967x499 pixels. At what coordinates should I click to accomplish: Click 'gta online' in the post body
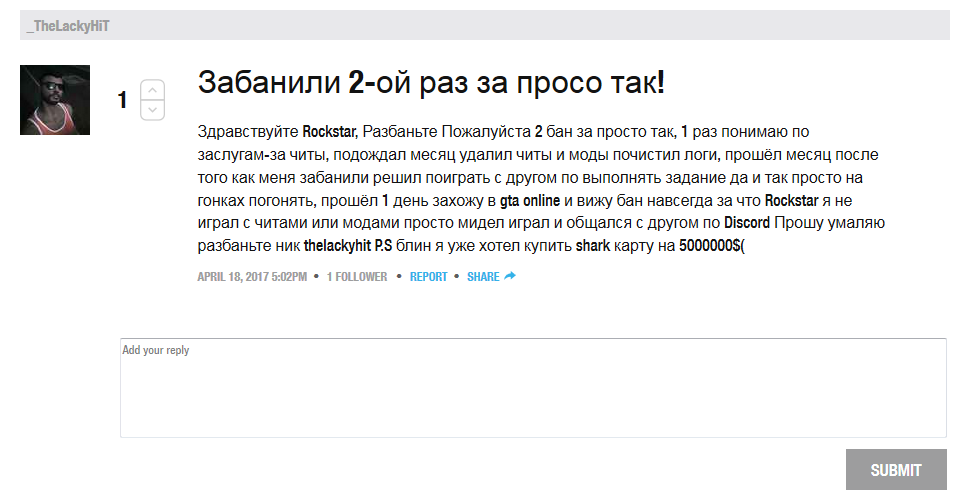[530, 200]
